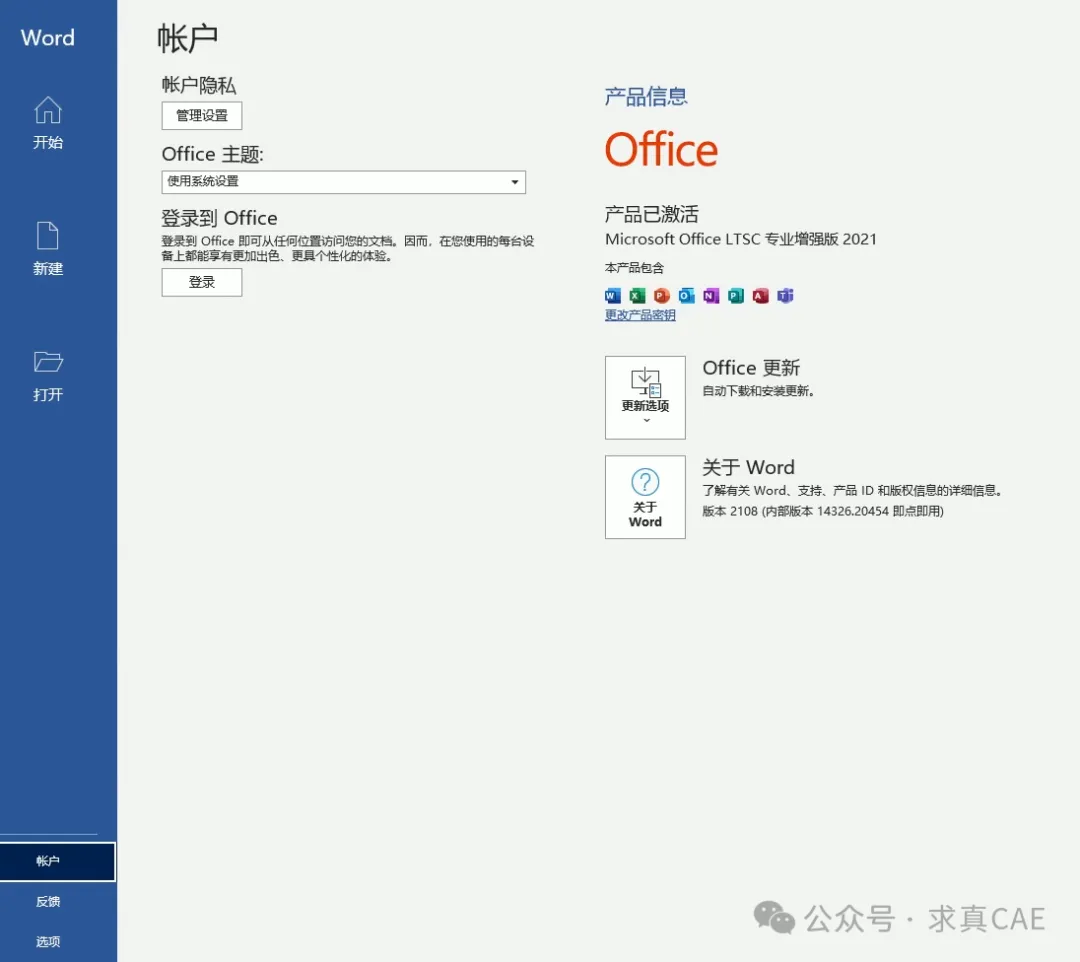The width and height of the screenshot is (1080, 962).
Task: Click the Excel product icon
Action: point(637,296)
